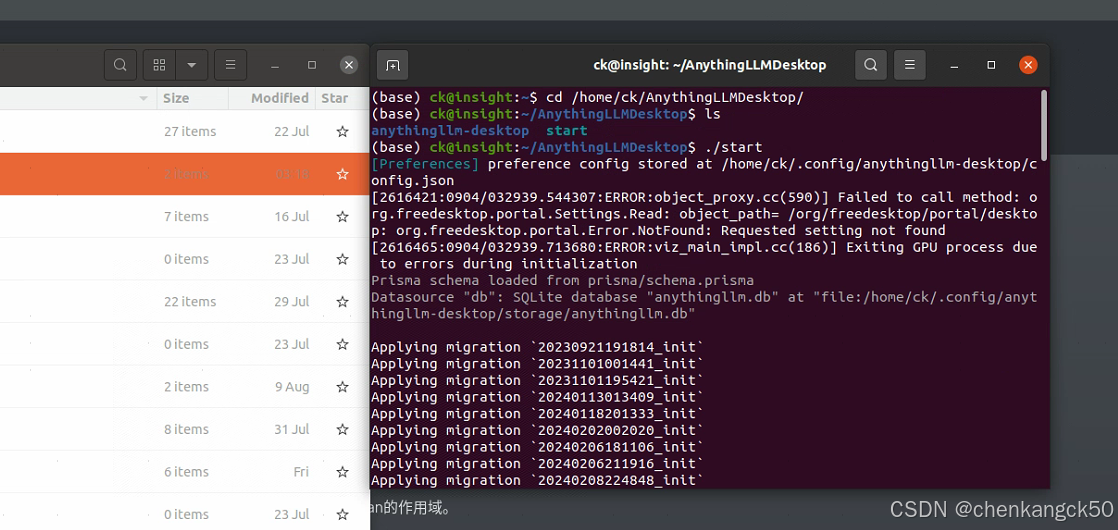Click the './start' command text

pyautogui.click(x=733, y=147)
